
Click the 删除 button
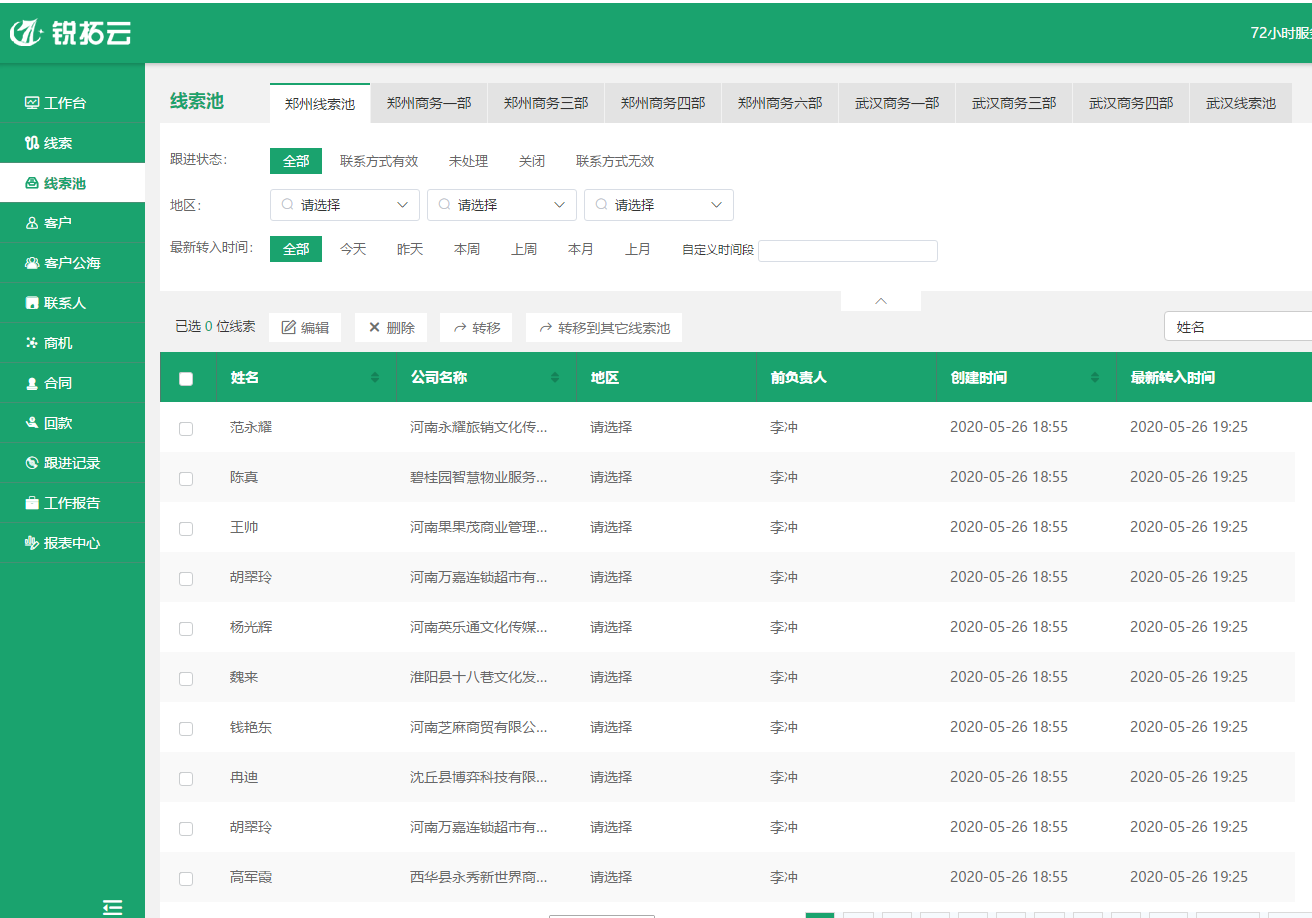[391, 327]
